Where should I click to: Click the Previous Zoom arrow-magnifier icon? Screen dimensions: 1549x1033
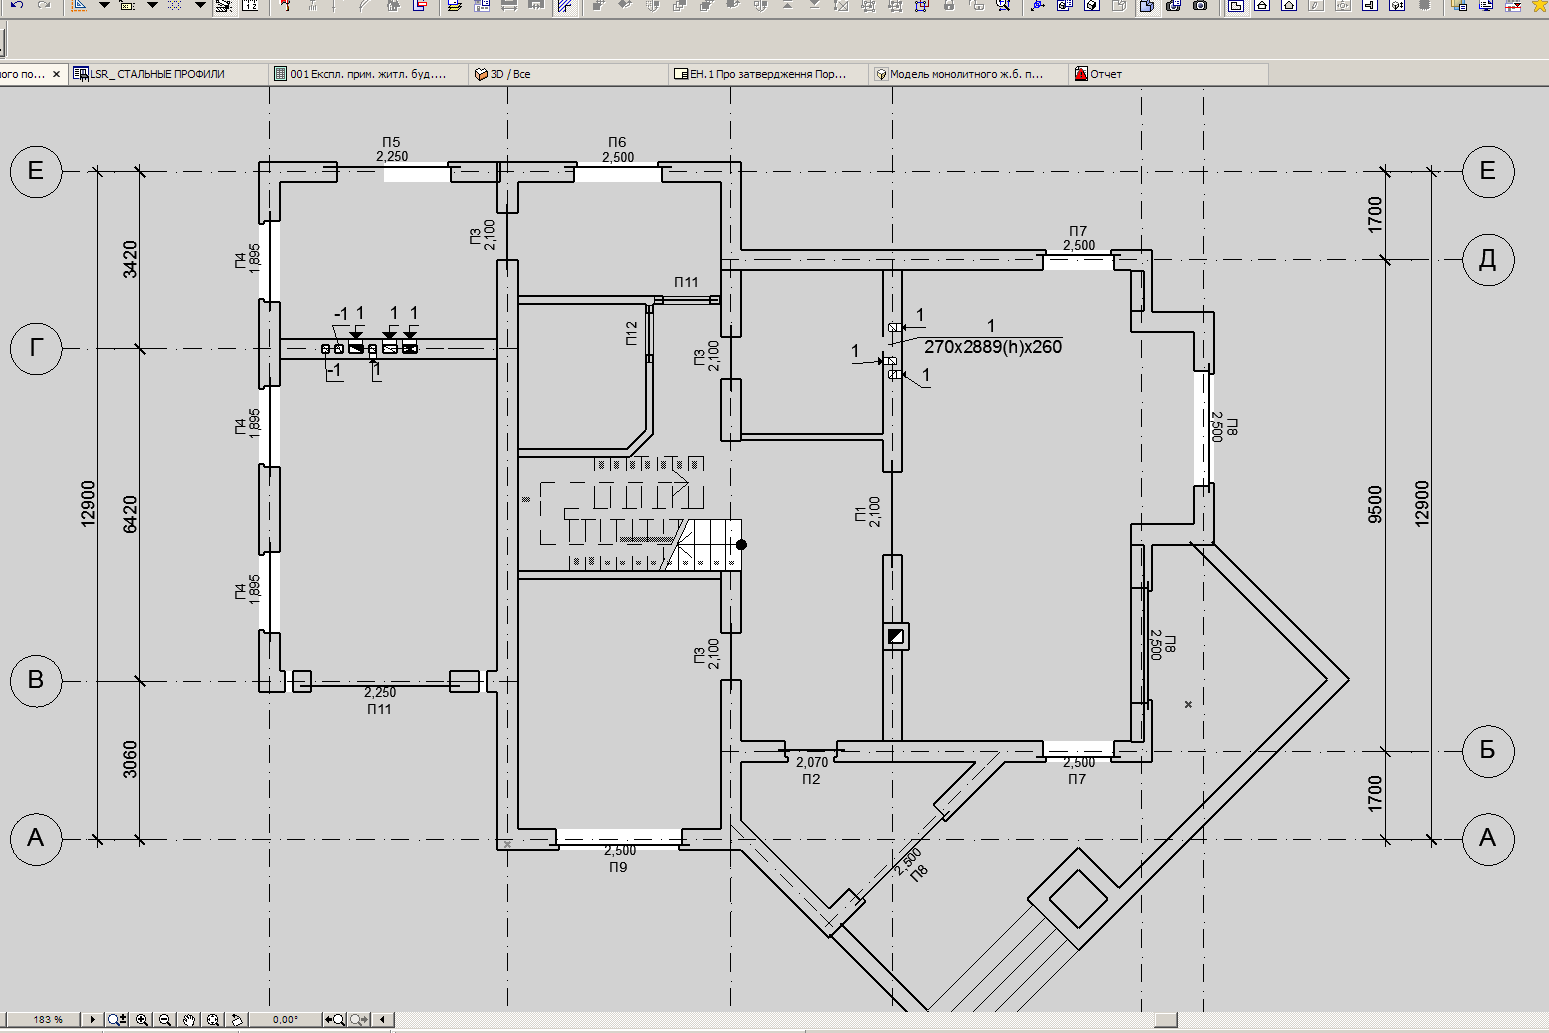pos(335,1020)
